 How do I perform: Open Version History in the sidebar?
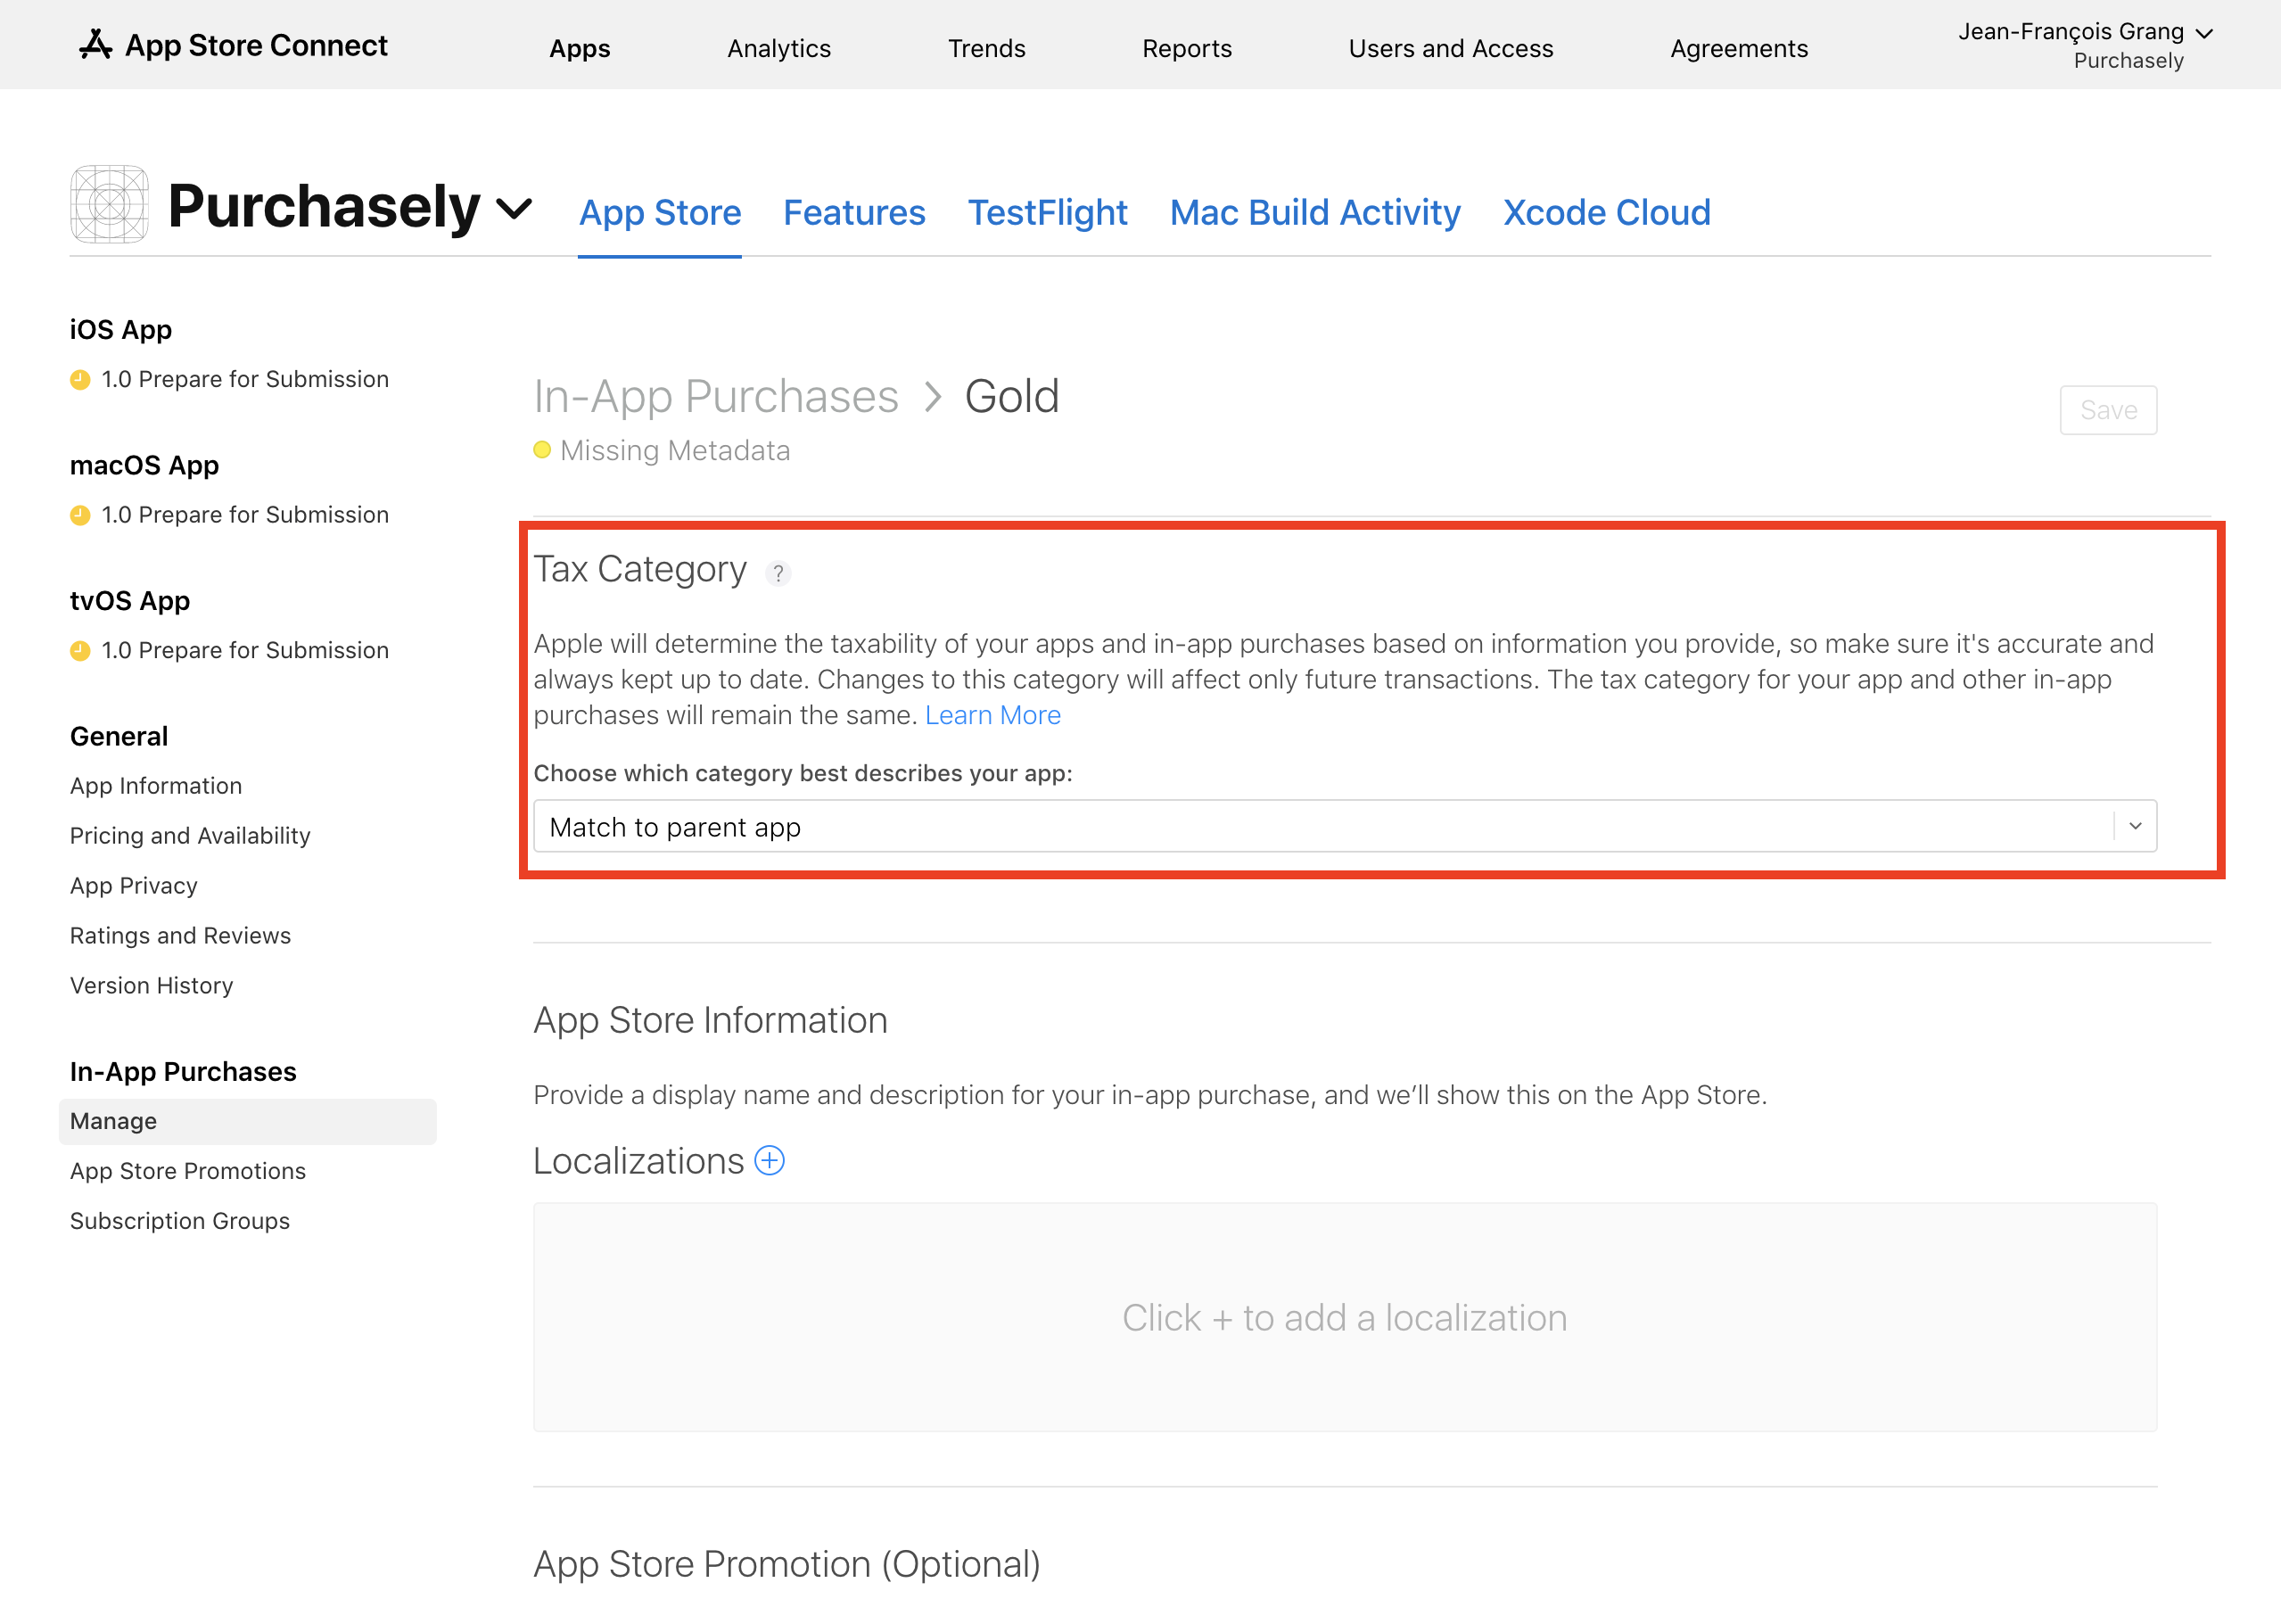151,986
